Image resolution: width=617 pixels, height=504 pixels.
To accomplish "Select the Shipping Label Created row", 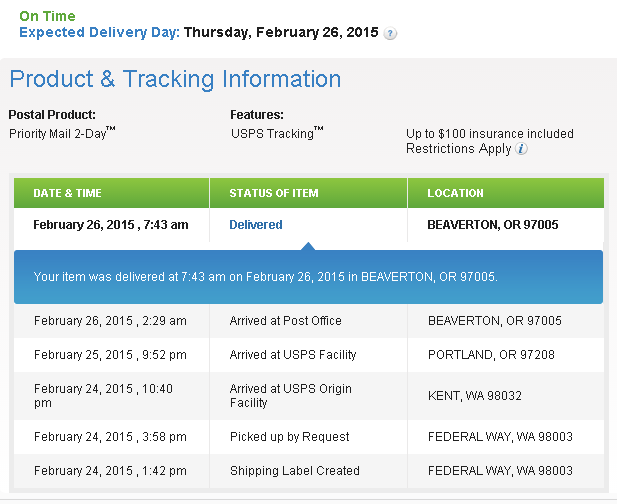I will (x=308, y=471).
